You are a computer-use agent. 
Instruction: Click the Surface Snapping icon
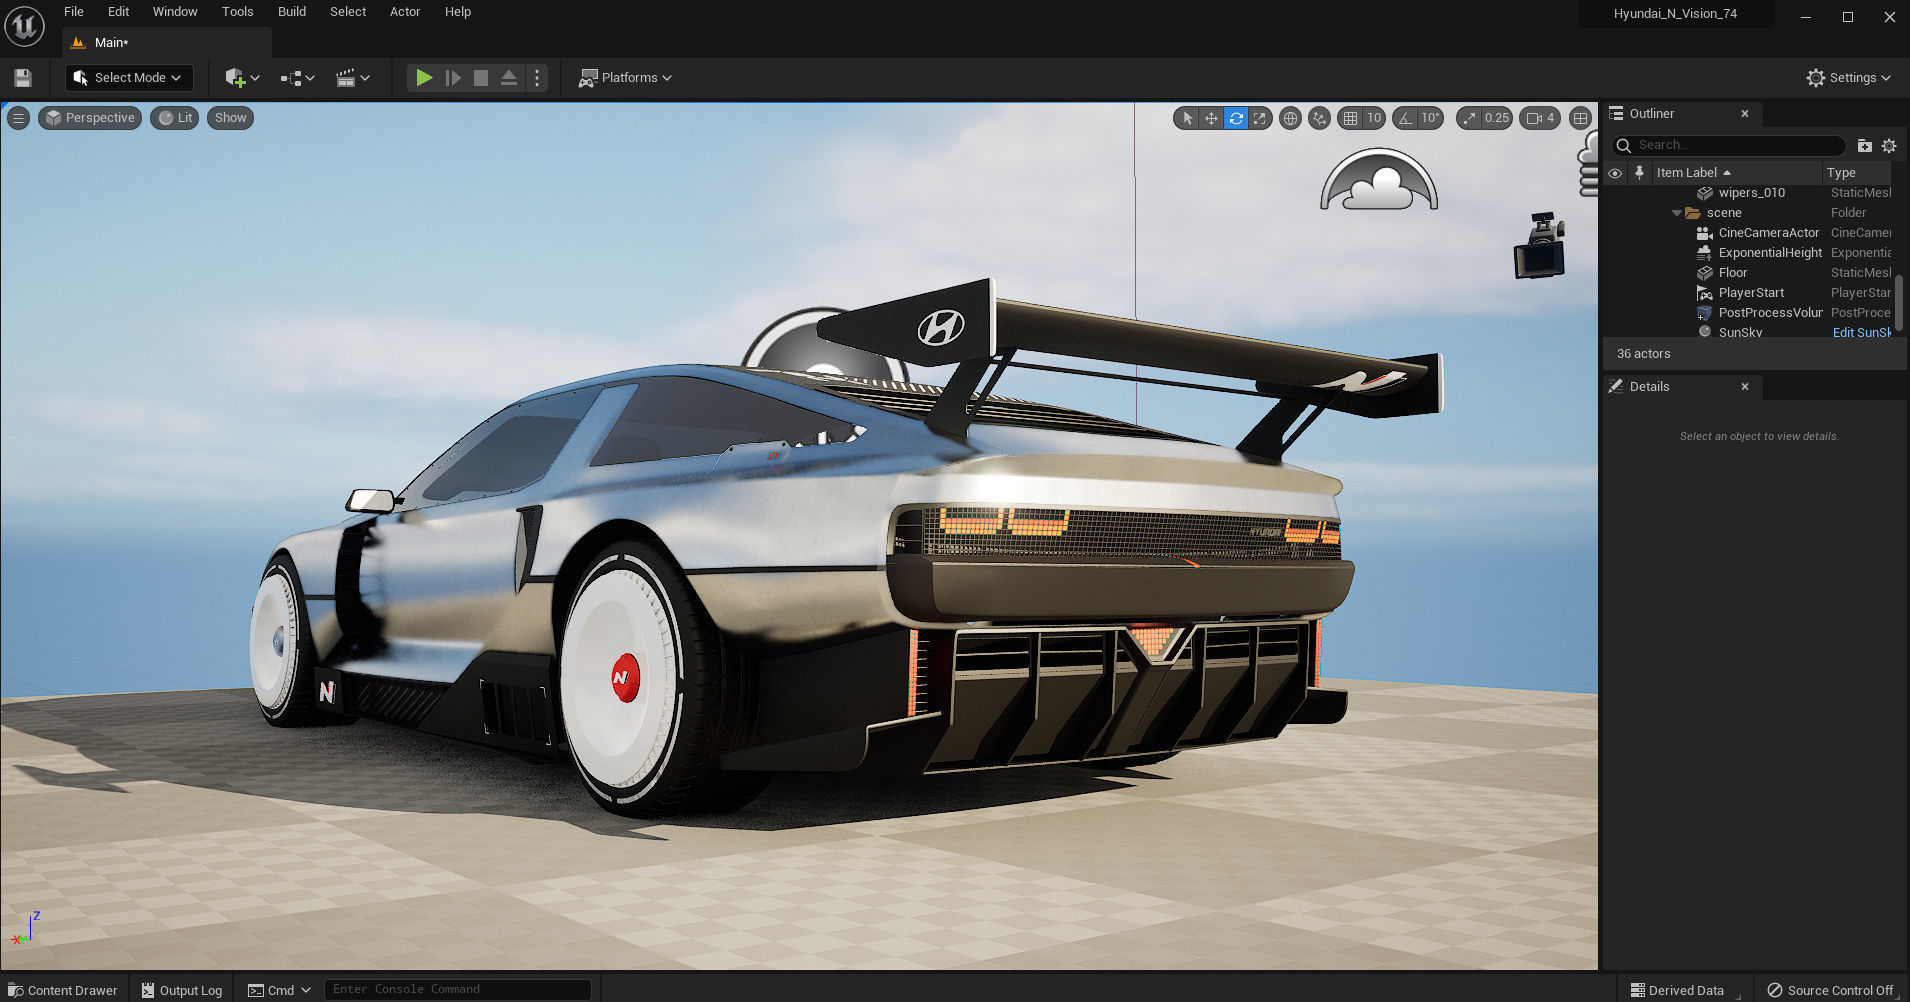tap(1320, 118)
